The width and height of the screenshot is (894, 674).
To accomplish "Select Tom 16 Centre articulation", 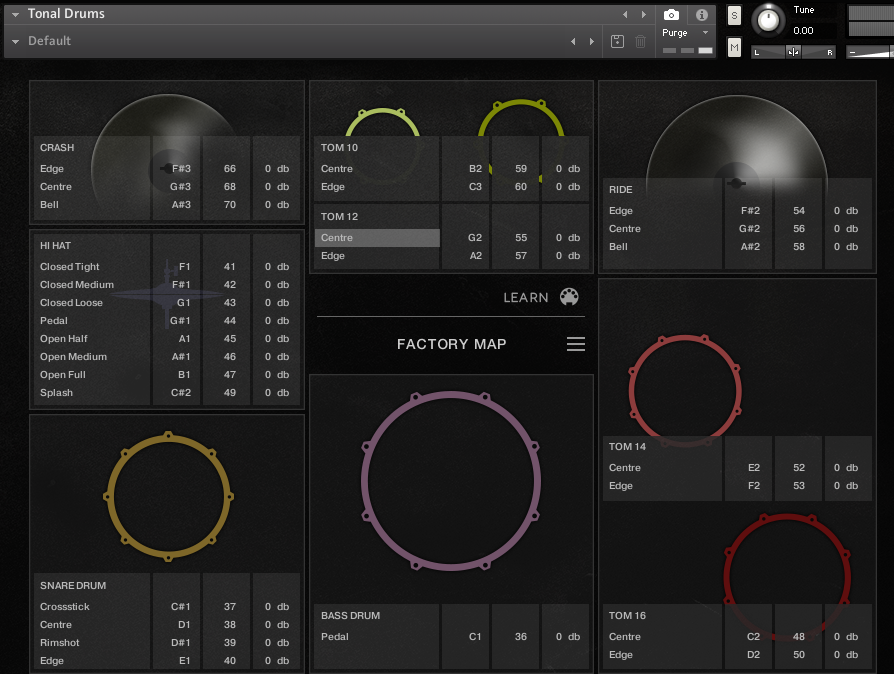I will pos(624,637).
